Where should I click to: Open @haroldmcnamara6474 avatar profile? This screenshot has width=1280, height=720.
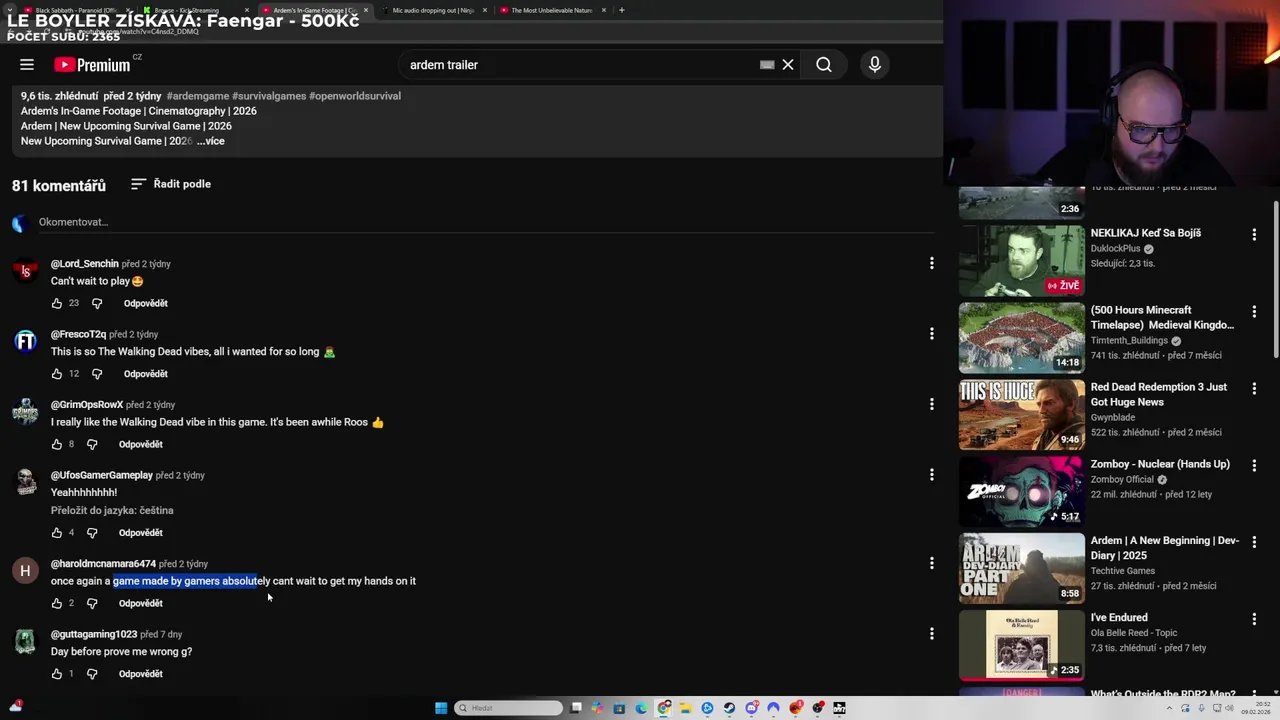coord(25,571)
